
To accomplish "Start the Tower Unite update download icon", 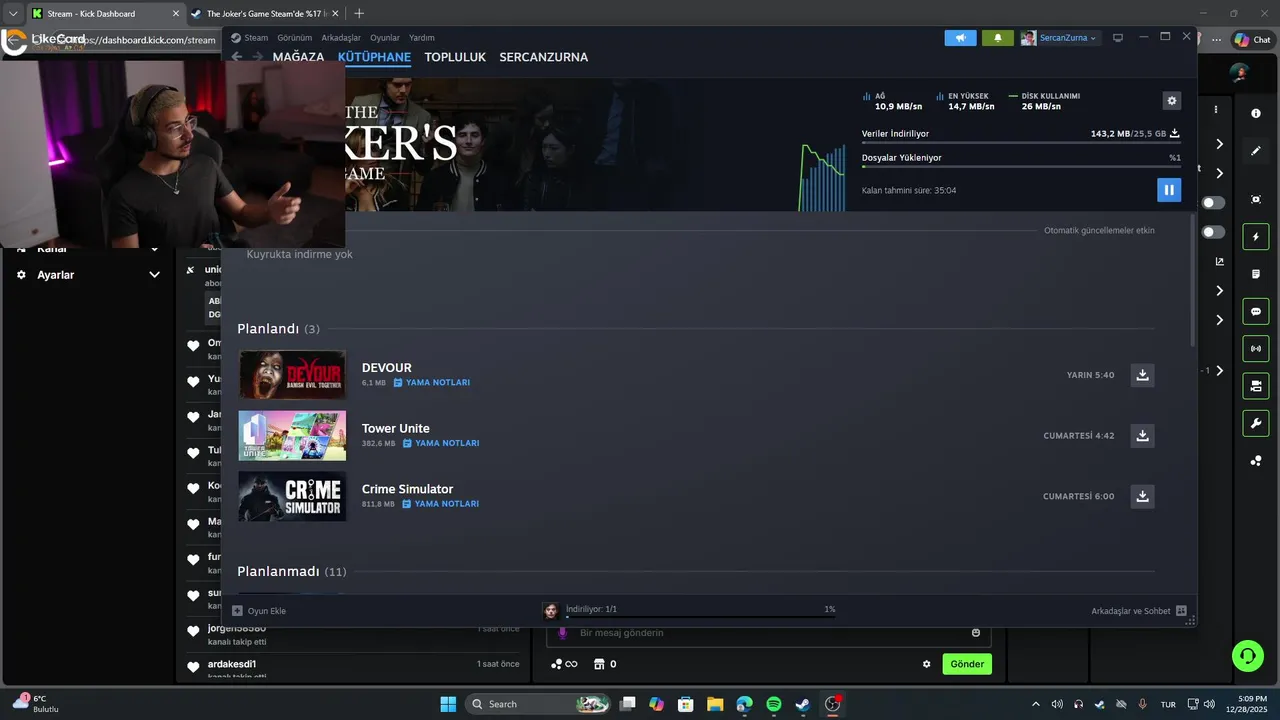I will [x=1142, y=435].
